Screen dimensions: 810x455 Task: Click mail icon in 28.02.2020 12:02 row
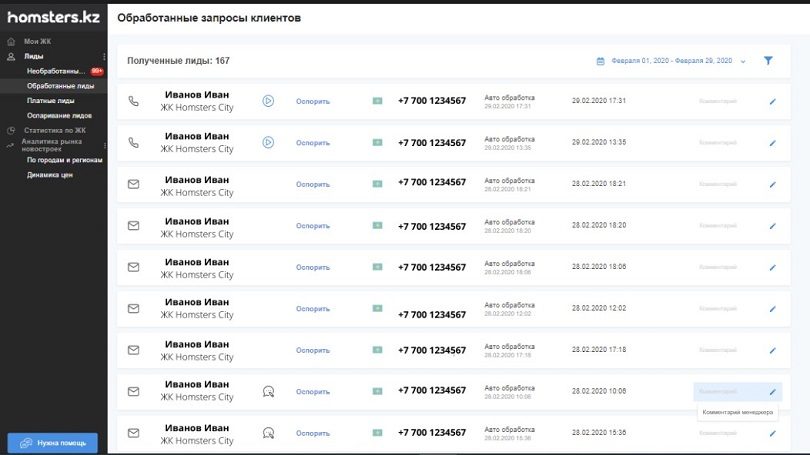[133, 308]
